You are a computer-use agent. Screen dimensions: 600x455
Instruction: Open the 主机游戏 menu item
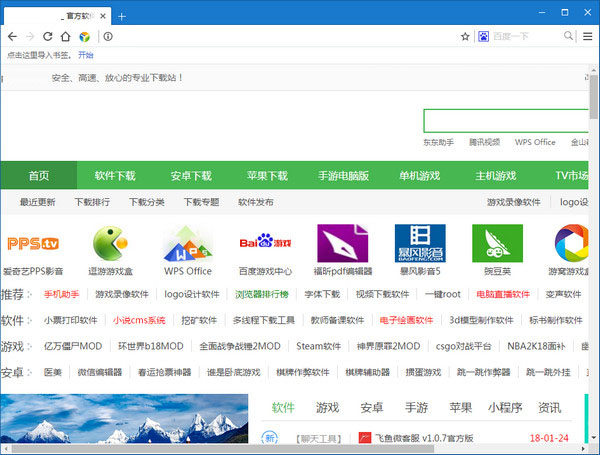click(x=496, y=175)
